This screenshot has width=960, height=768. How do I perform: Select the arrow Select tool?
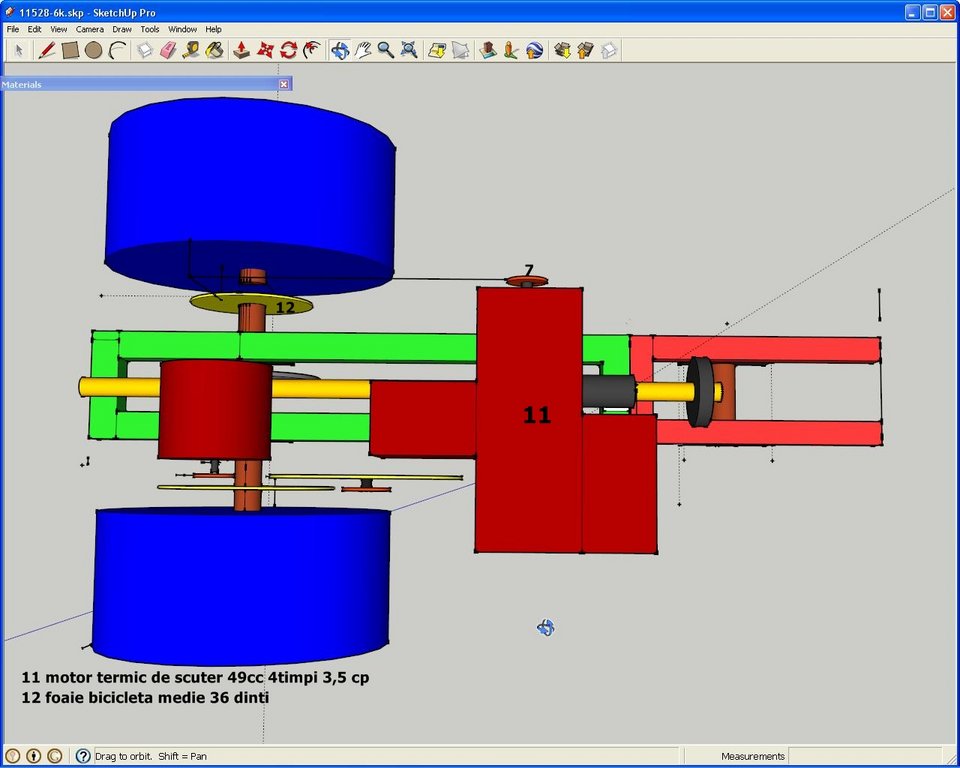click(x=18, y=50)
